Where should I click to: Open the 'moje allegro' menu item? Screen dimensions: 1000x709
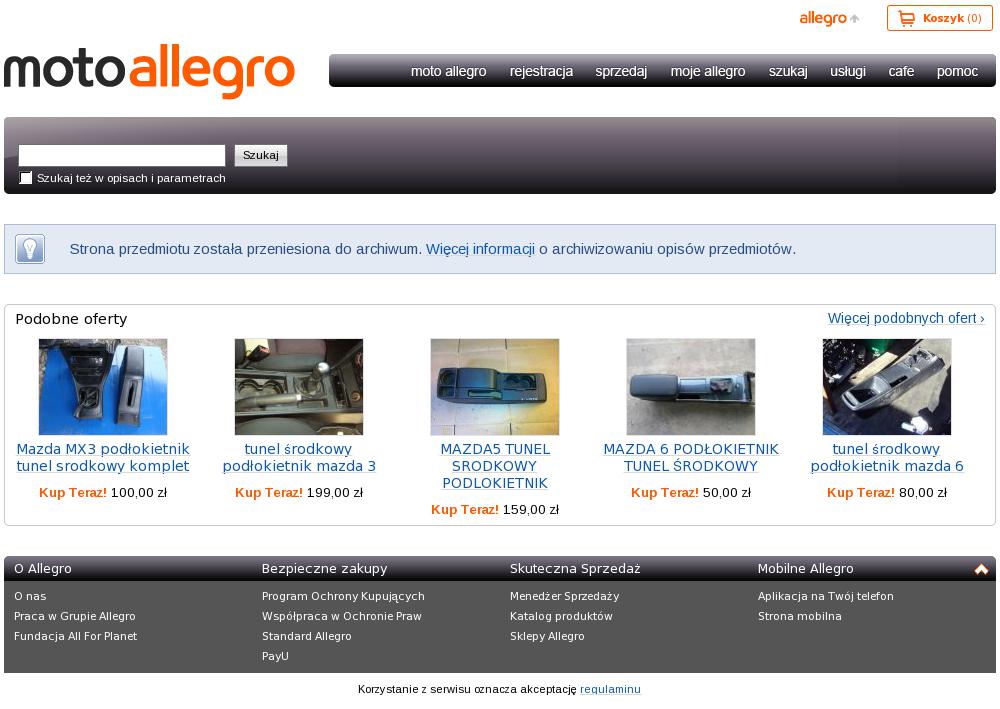(x=708, y=71)
